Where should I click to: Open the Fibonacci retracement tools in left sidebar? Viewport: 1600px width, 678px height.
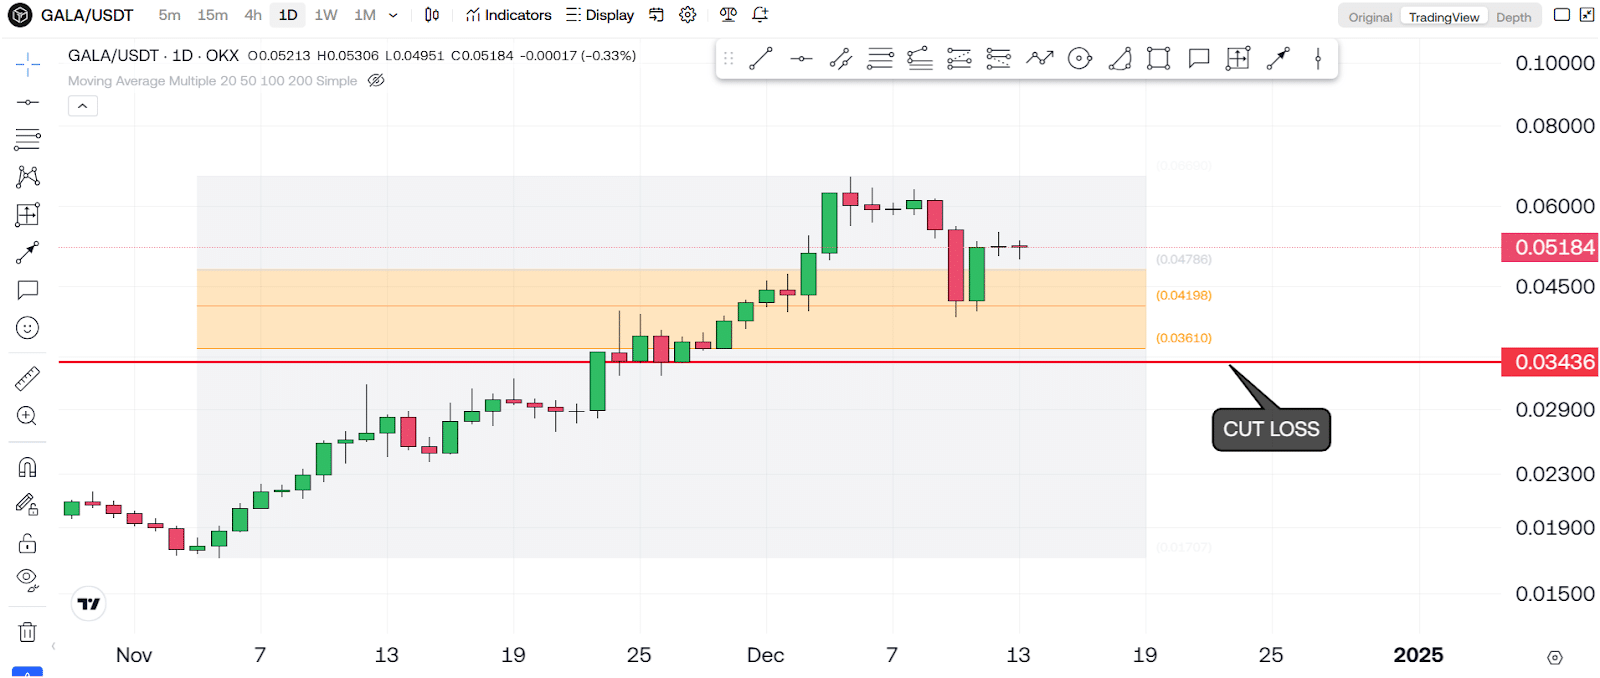(28, 139)
